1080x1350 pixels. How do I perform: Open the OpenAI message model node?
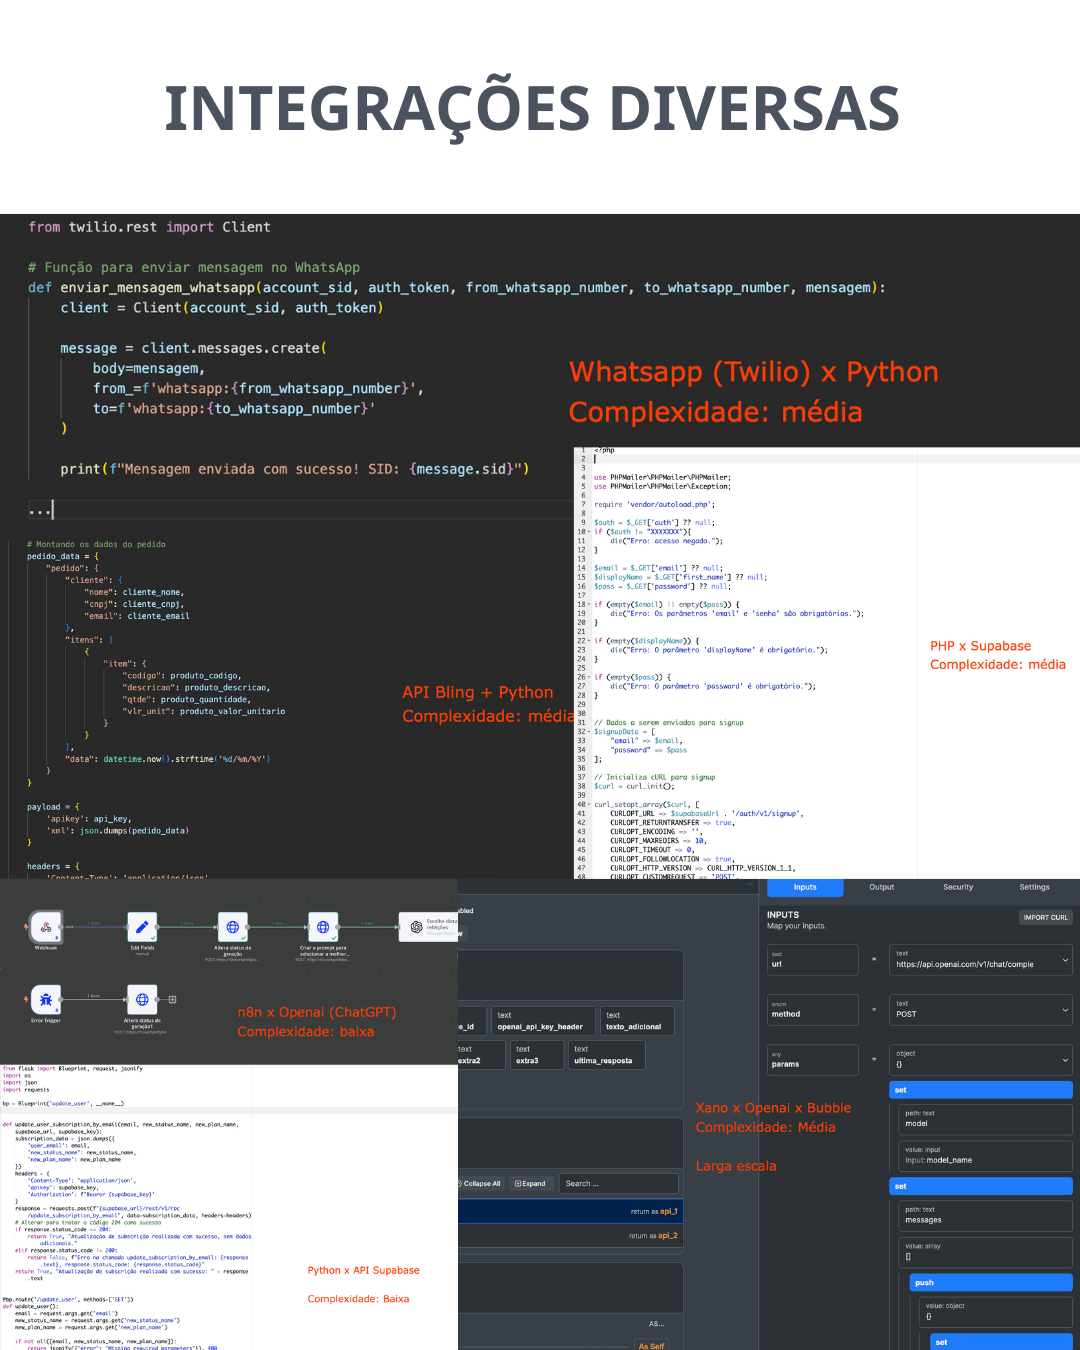coord(417,927)
